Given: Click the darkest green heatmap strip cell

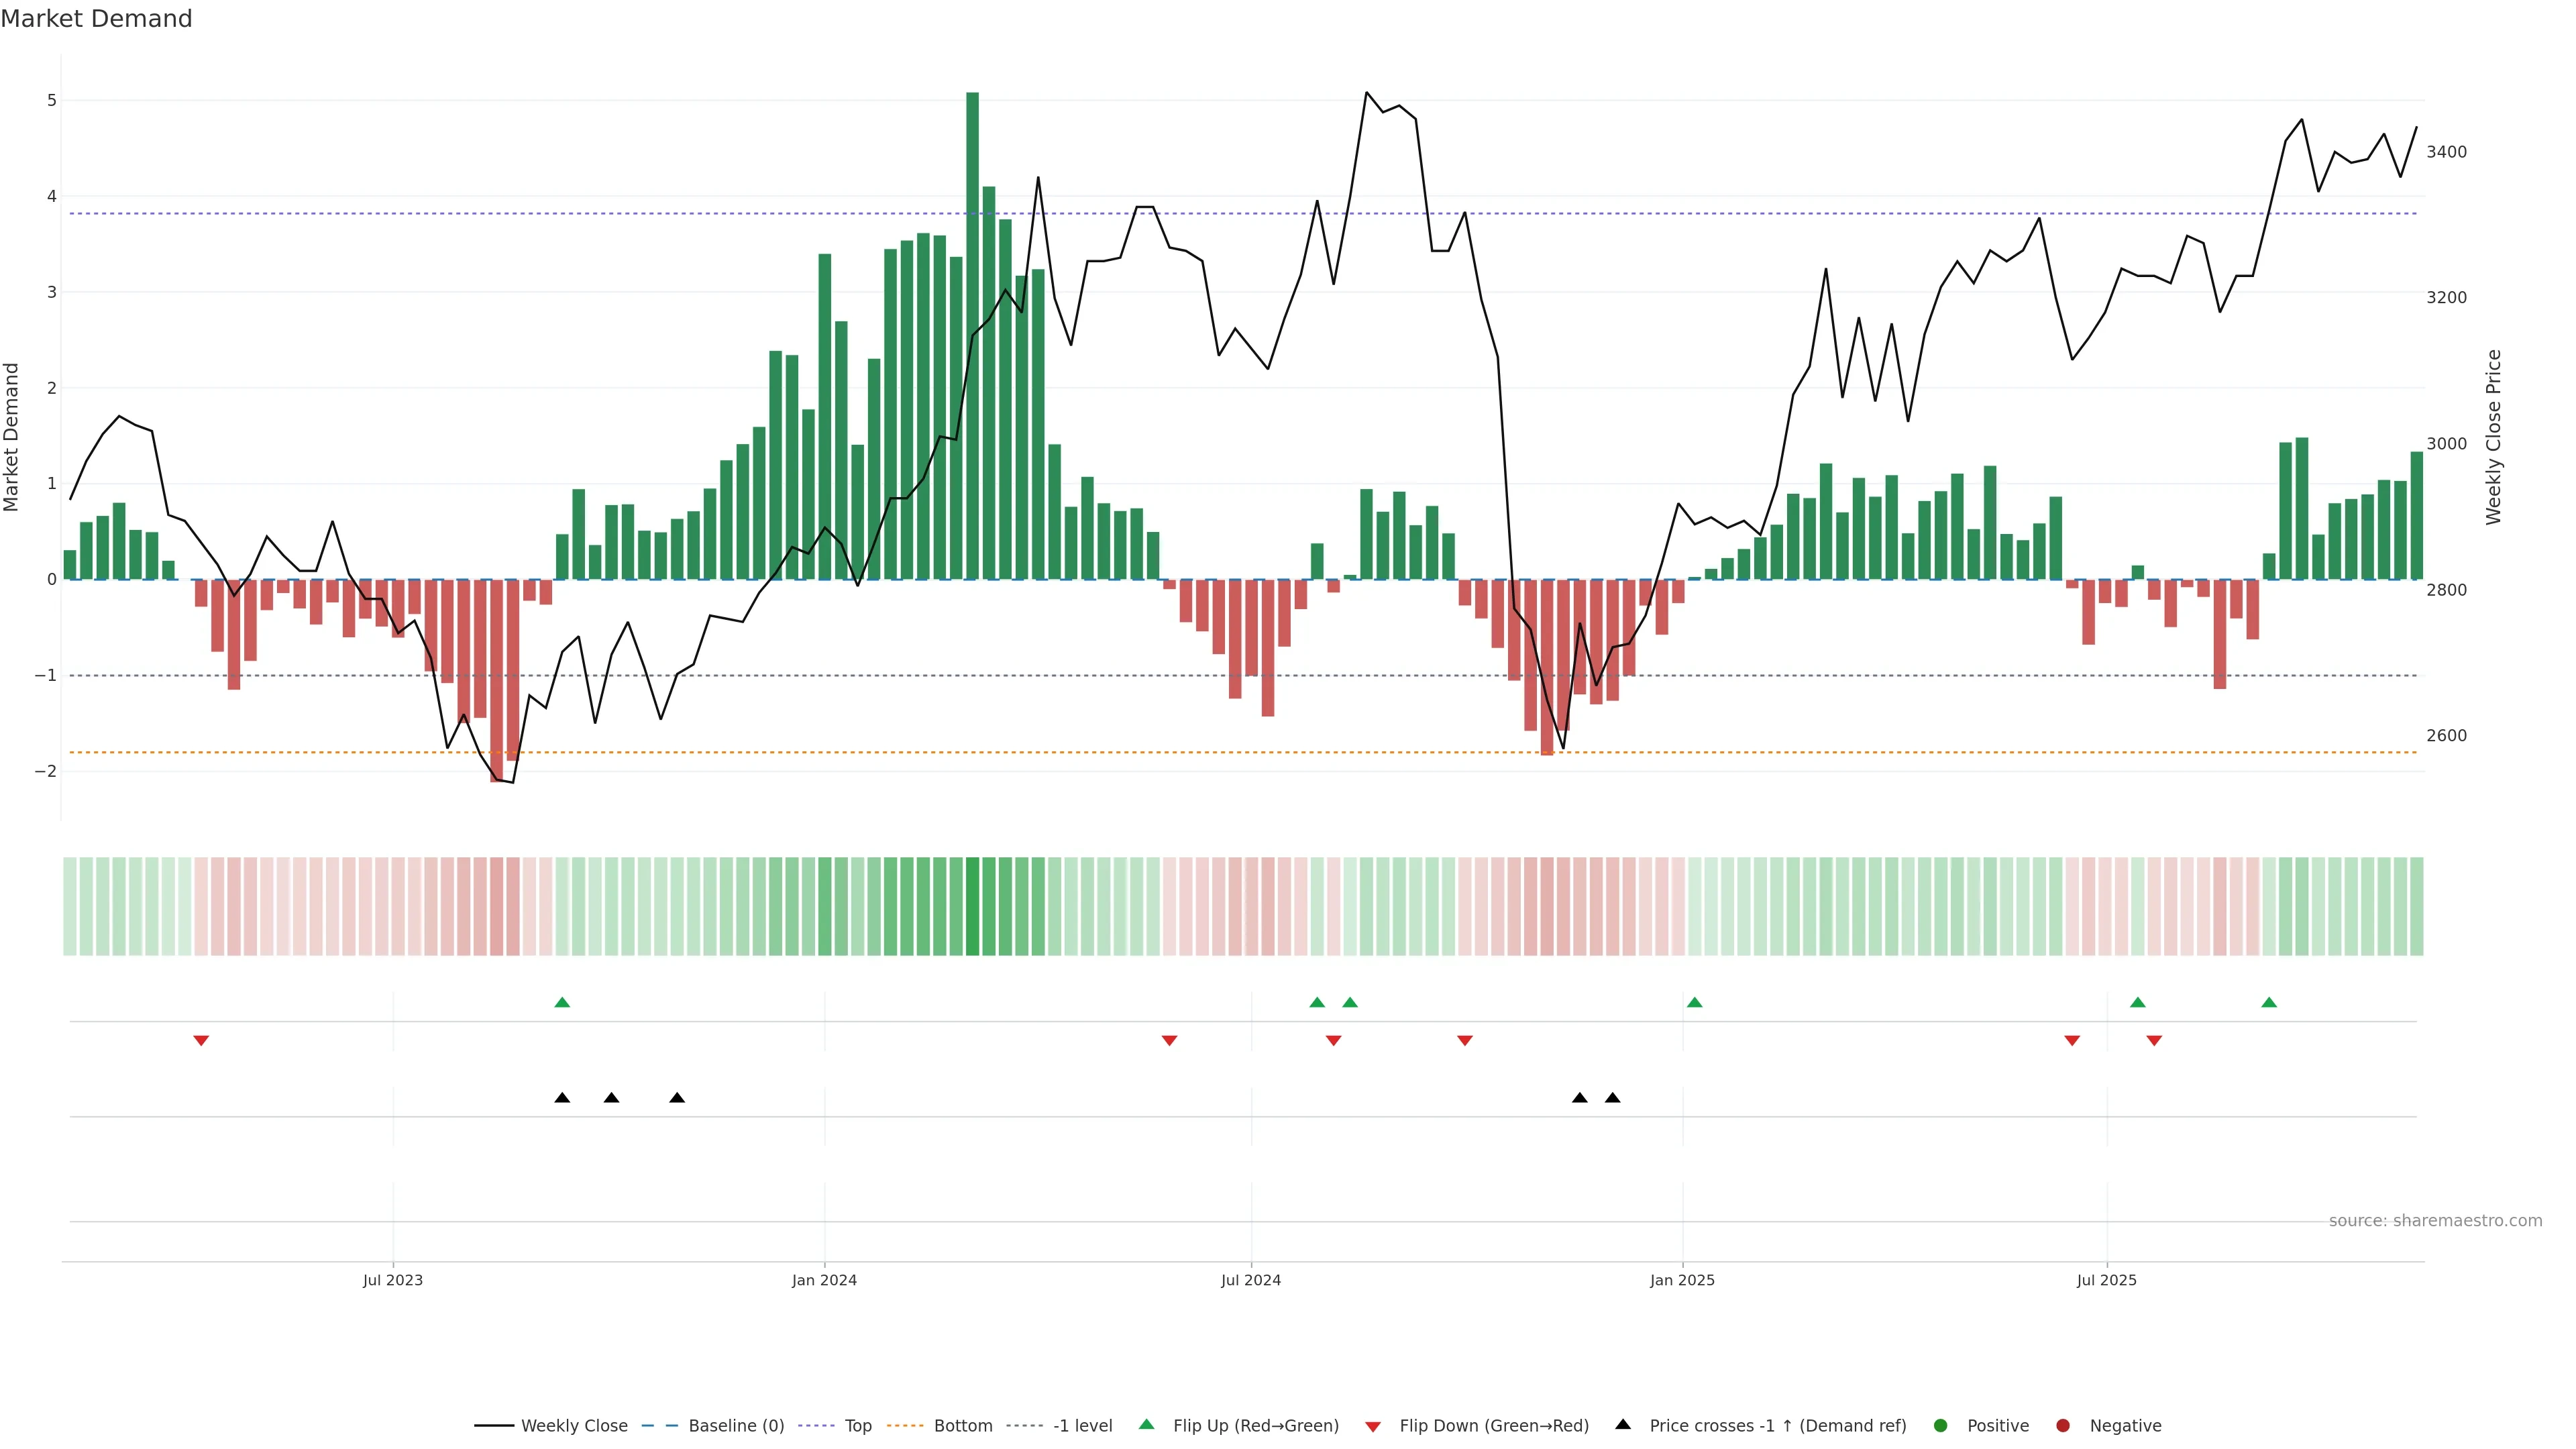Looking at the screenshot, I should point(972,906).
